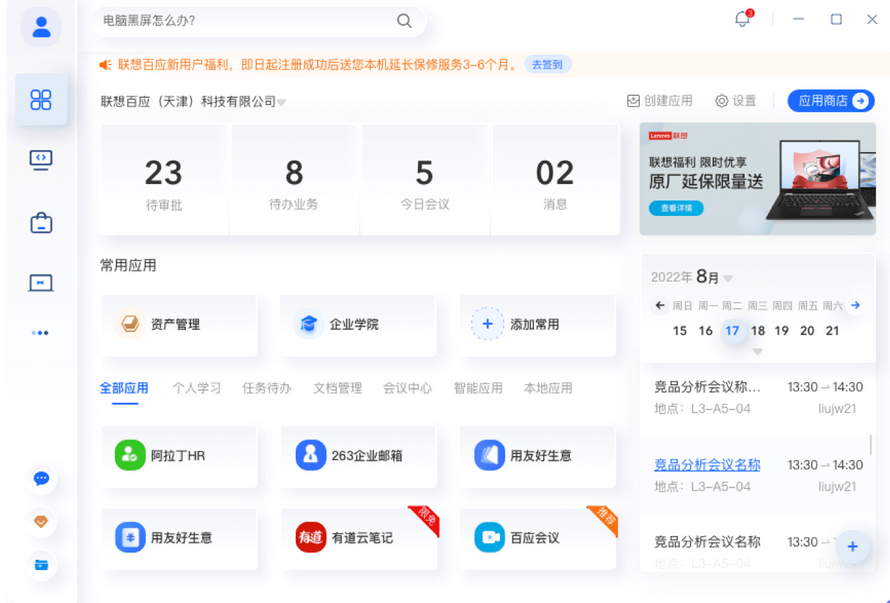Switch to 本地应用 tab

(548, 388)
